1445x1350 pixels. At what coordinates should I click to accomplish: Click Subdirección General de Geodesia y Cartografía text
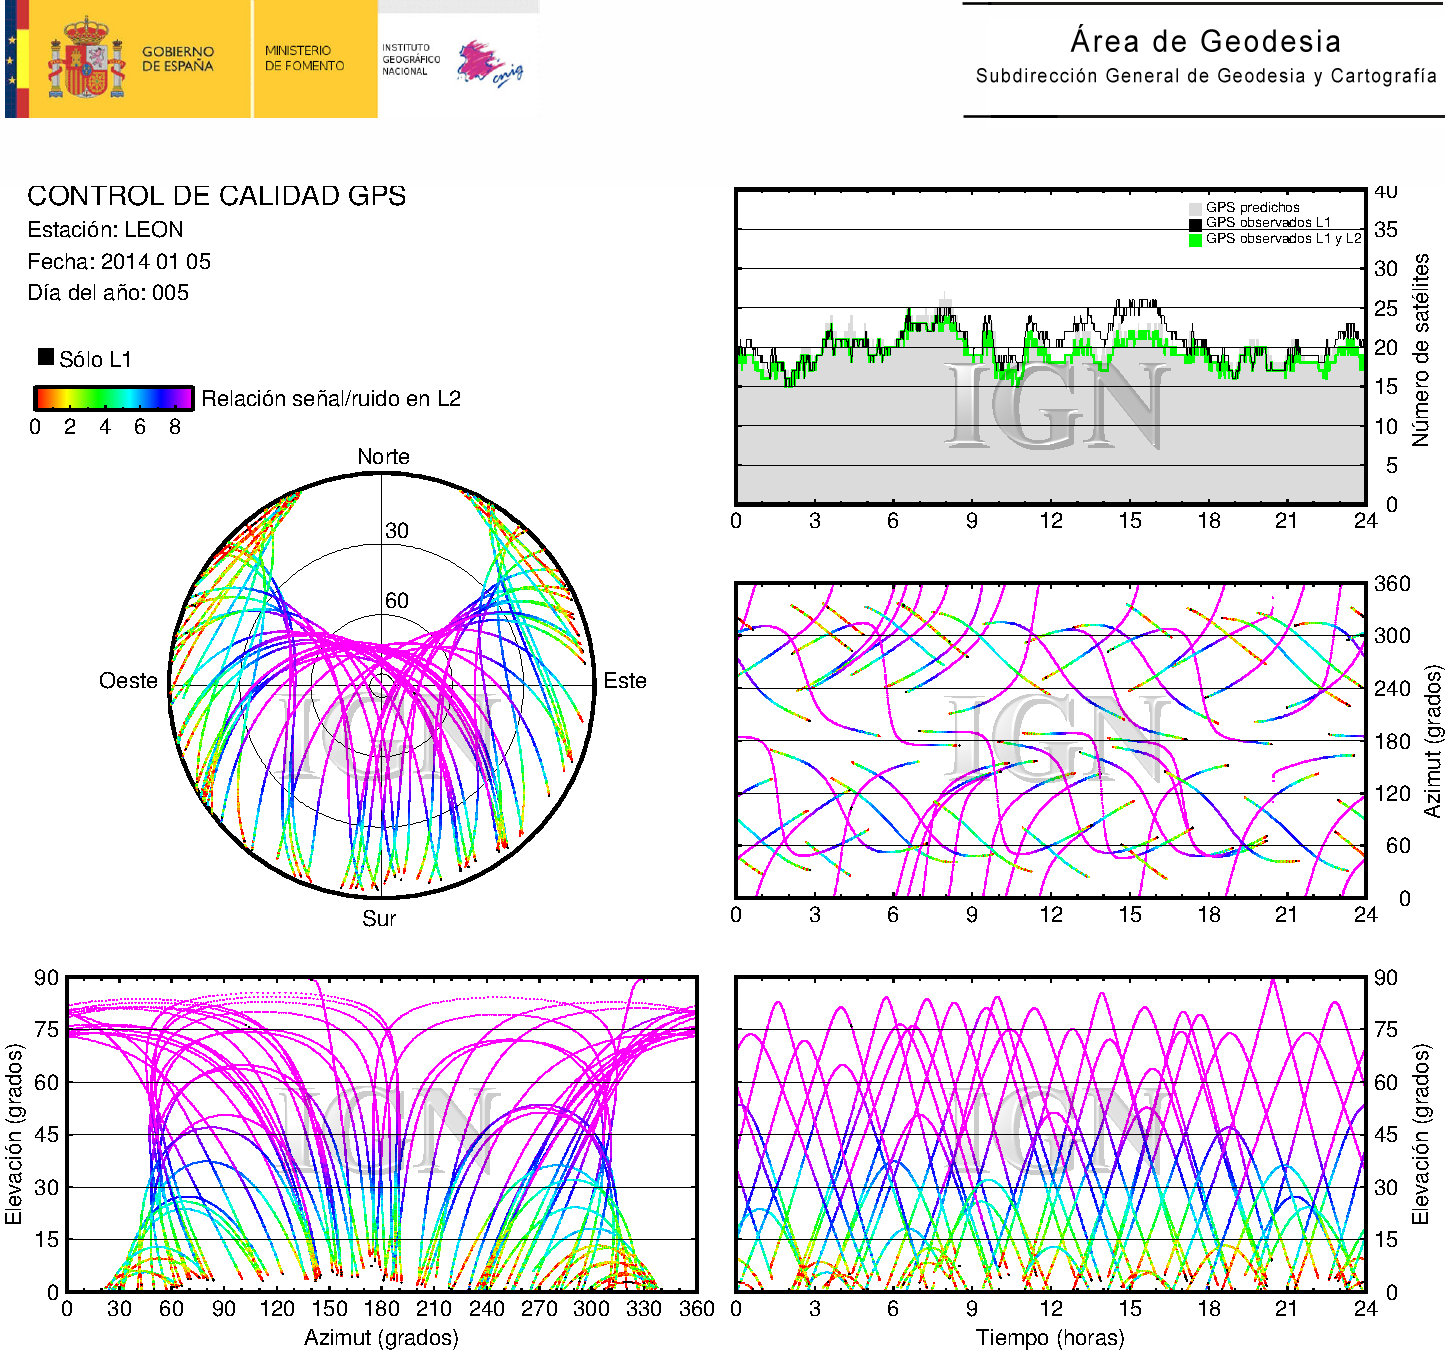(x=1205, y=76)
